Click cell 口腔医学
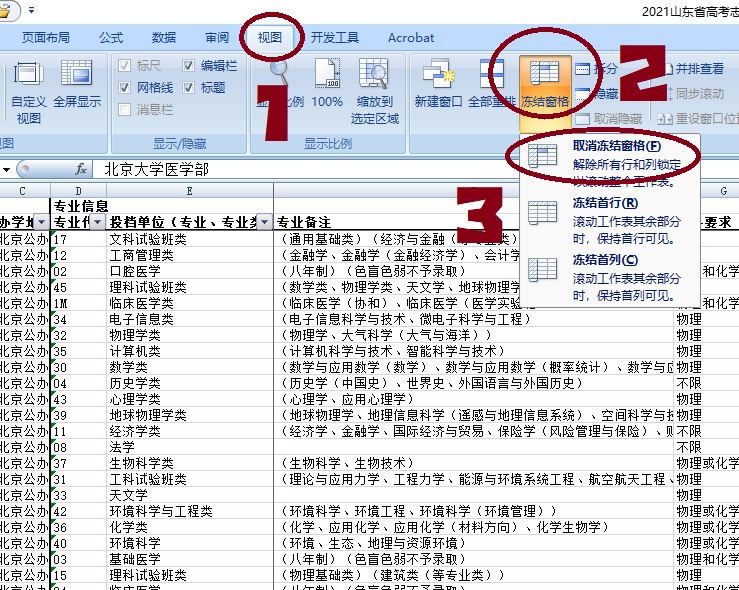This screenshot has height=590, width=739. click(x=190, y=271)
